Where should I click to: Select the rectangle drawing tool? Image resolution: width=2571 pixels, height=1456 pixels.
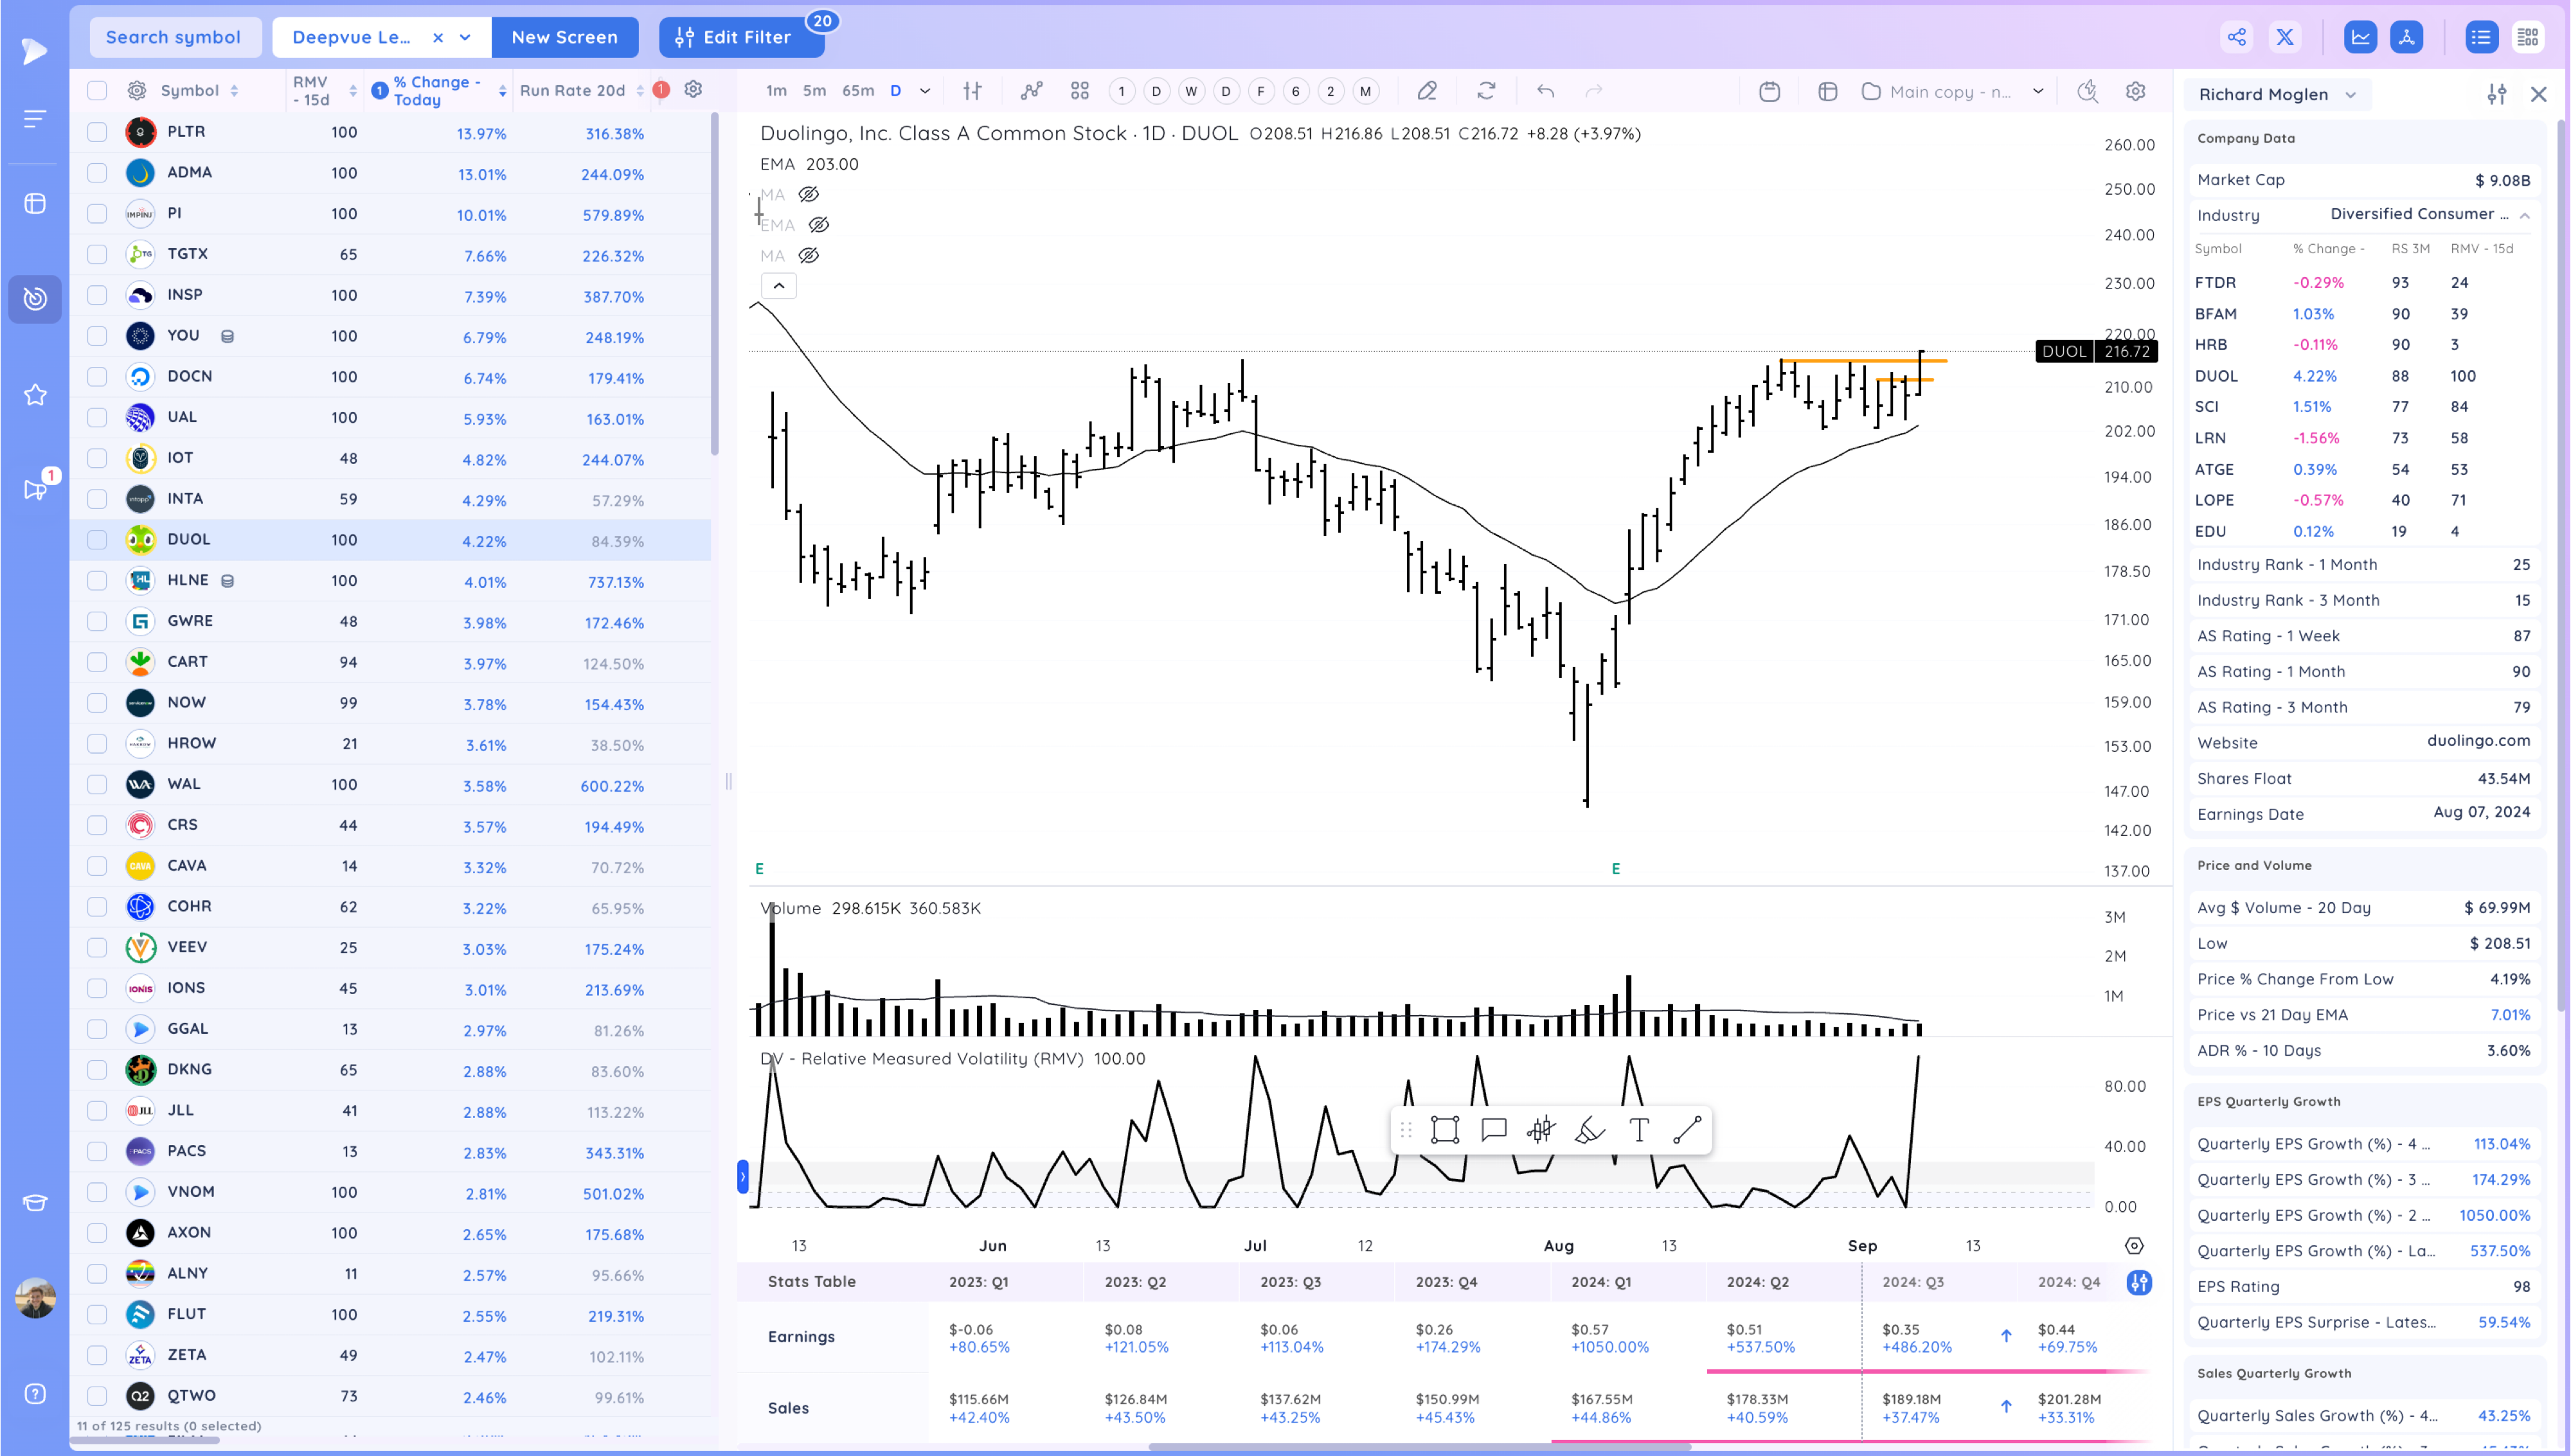(x=1445, y=1130)
